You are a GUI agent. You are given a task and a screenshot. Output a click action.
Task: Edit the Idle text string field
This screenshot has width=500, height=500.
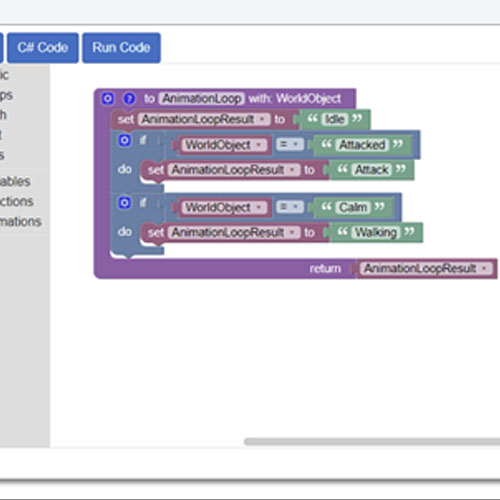pos(334,119)
